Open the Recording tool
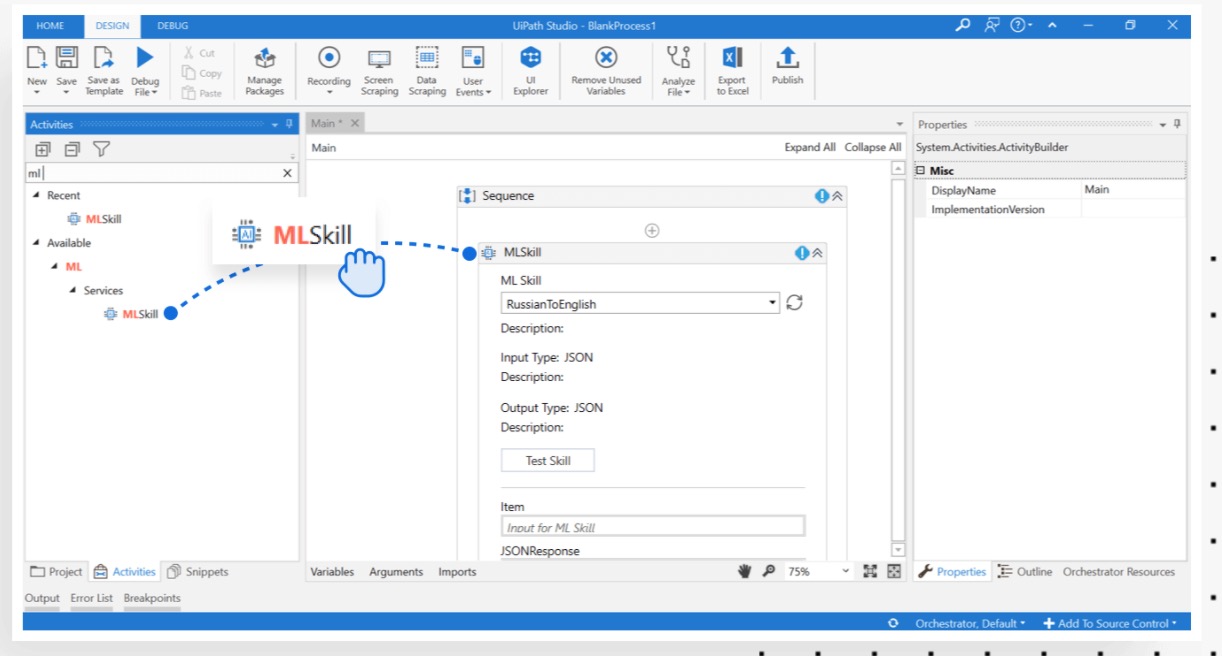Screen dimensions: 1222x656 point(329,71)
